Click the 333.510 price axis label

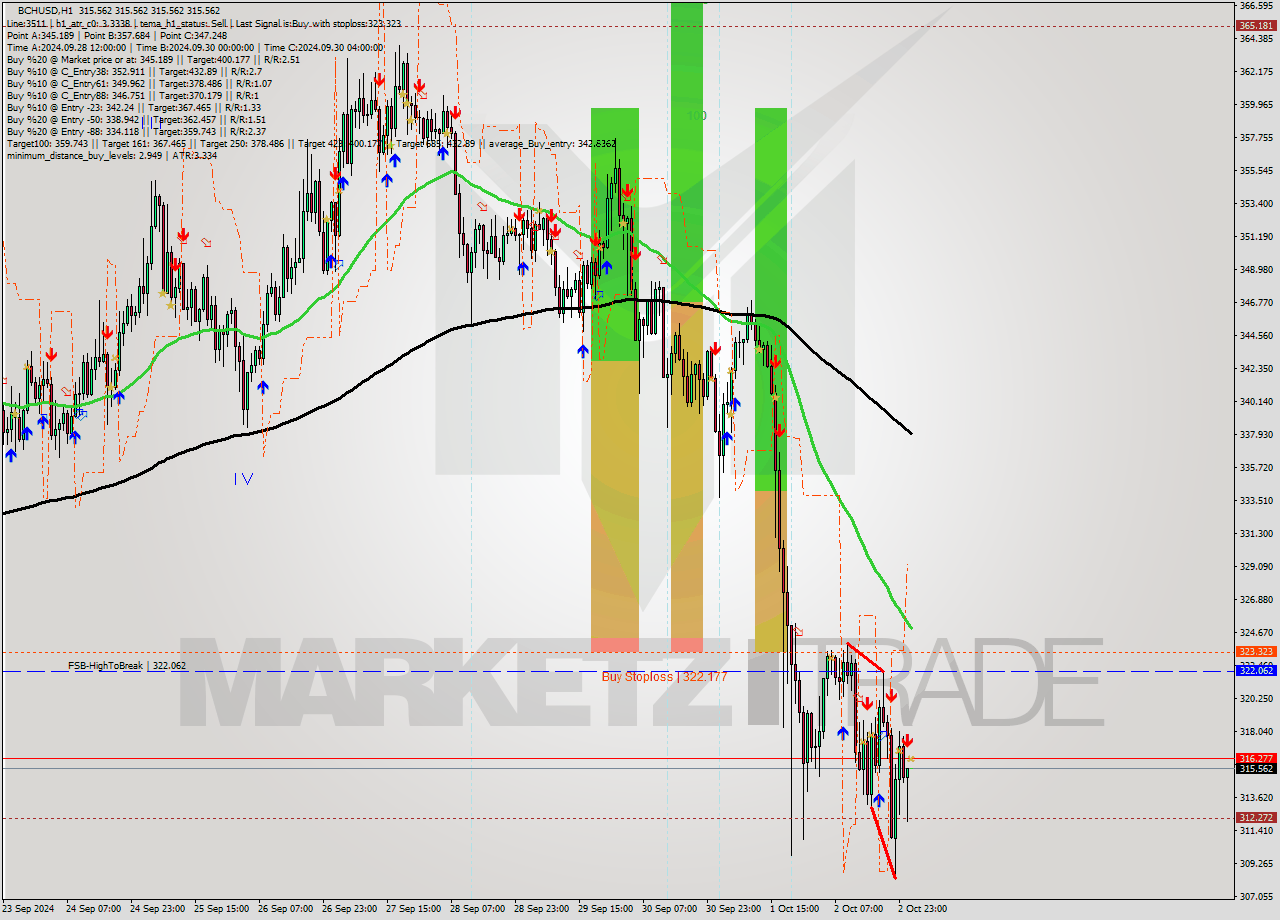[1255, 500]
